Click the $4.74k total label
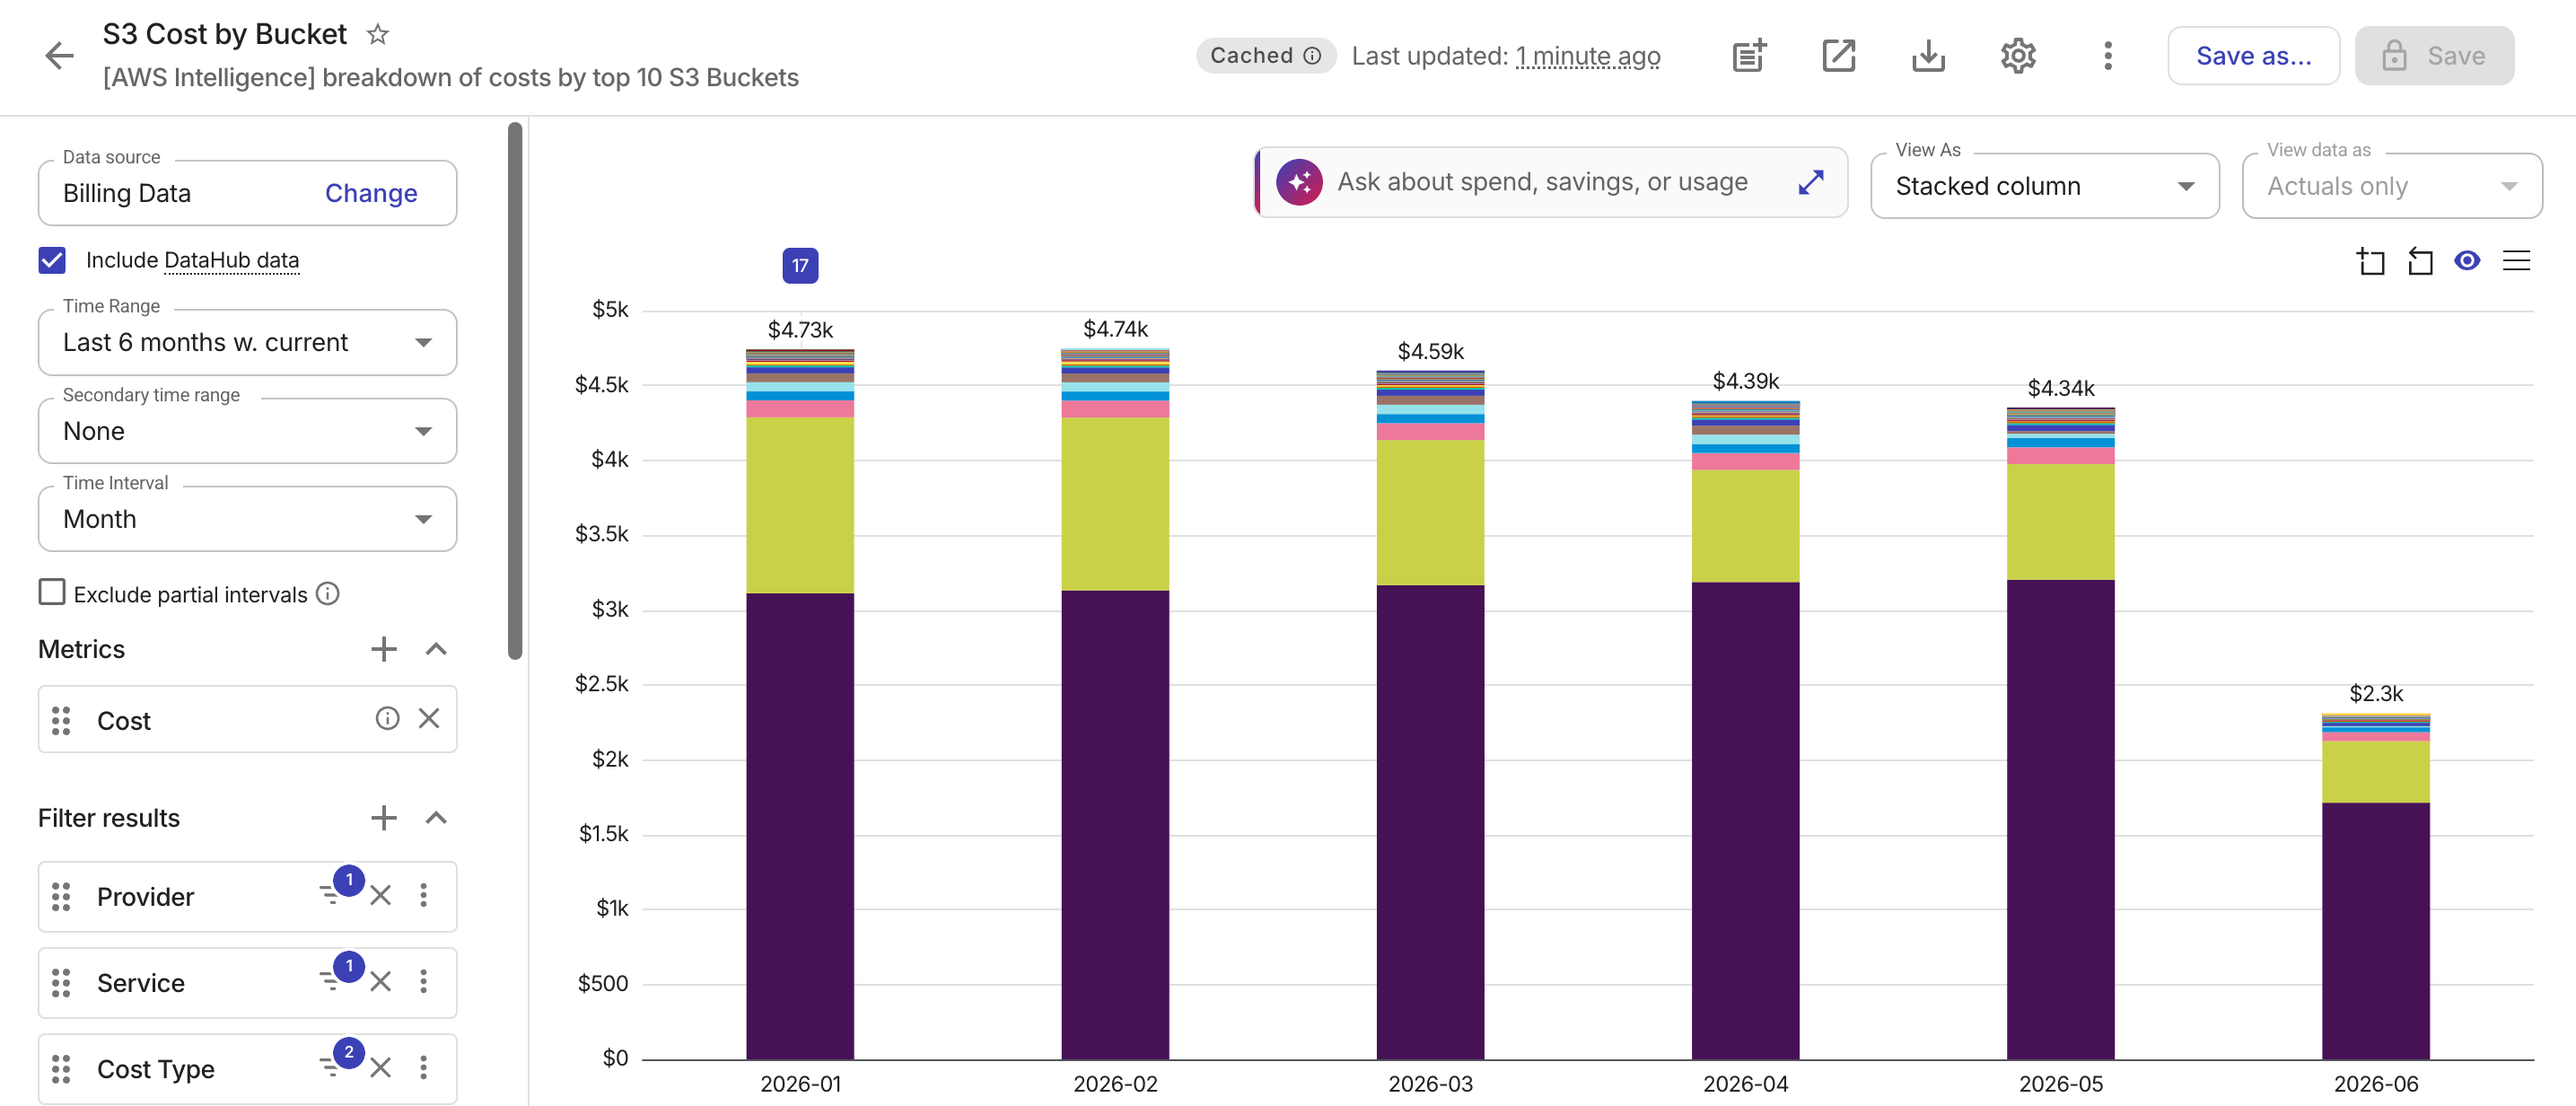Screen dimensions: 2576x1106 [1115, 329]
